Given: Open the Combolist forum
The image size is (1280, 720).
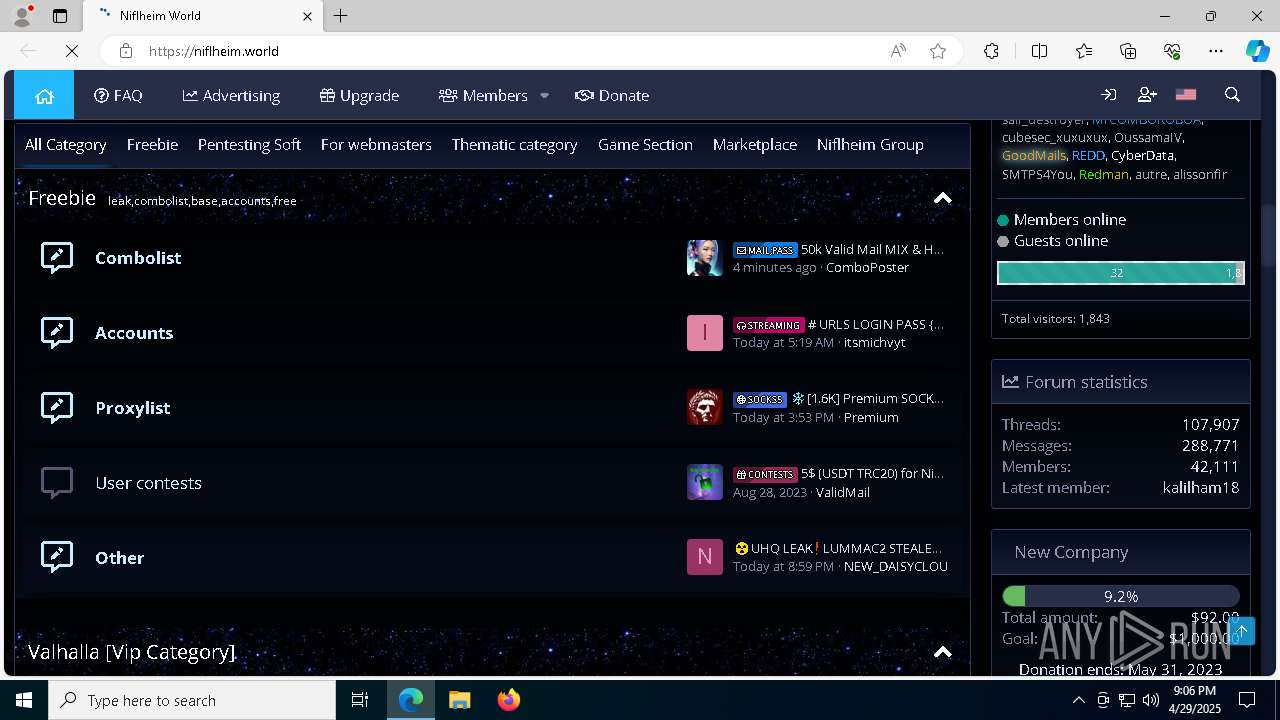Looking at the screenshot, I should [138, 258].
